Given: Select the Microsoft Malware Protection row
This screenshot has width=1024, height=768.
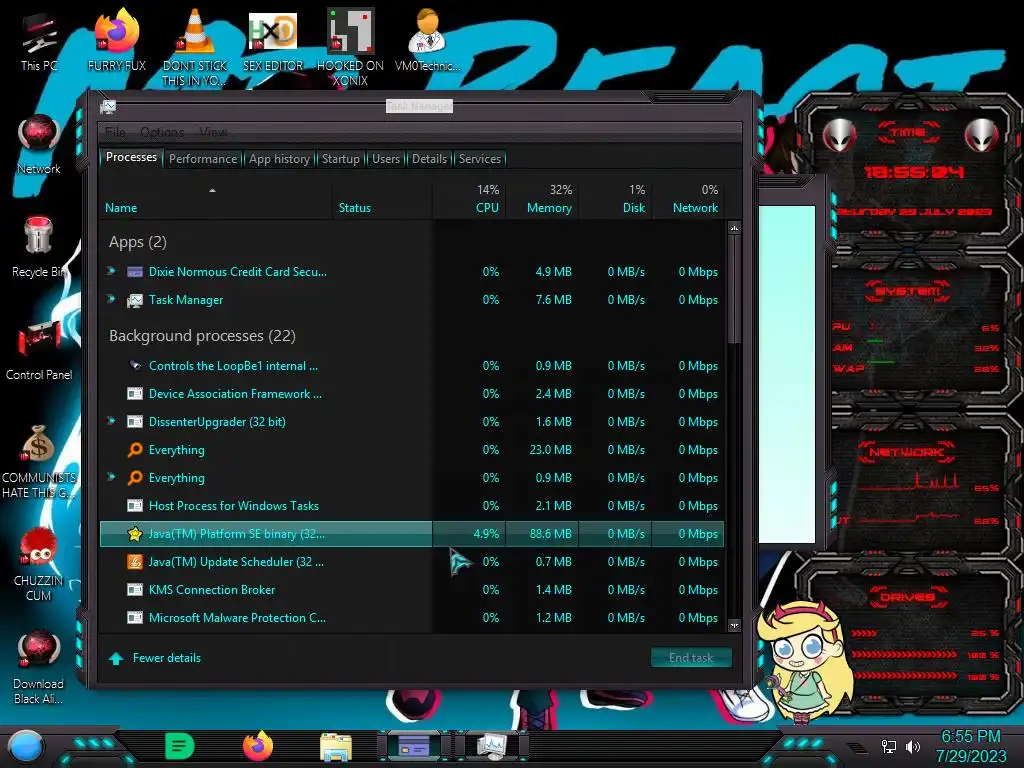Looking at the screenshot, I should point(411,618).
